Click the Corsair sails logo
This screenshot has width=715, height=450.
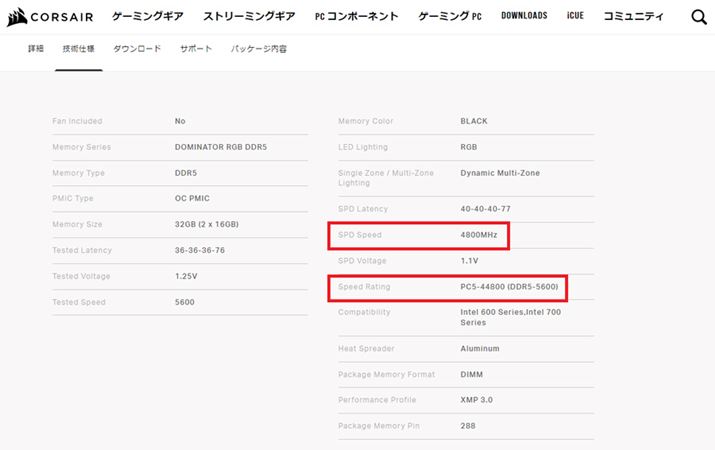(17, 17)
